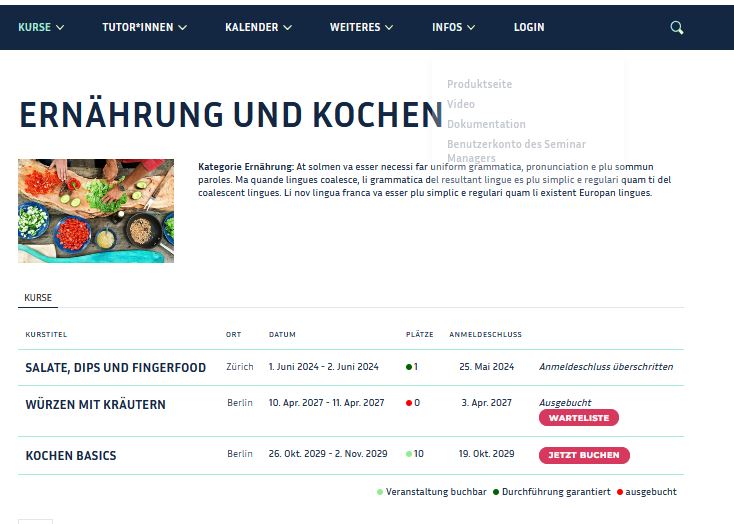
Task: Click the Login menu item
Action: 529,28
